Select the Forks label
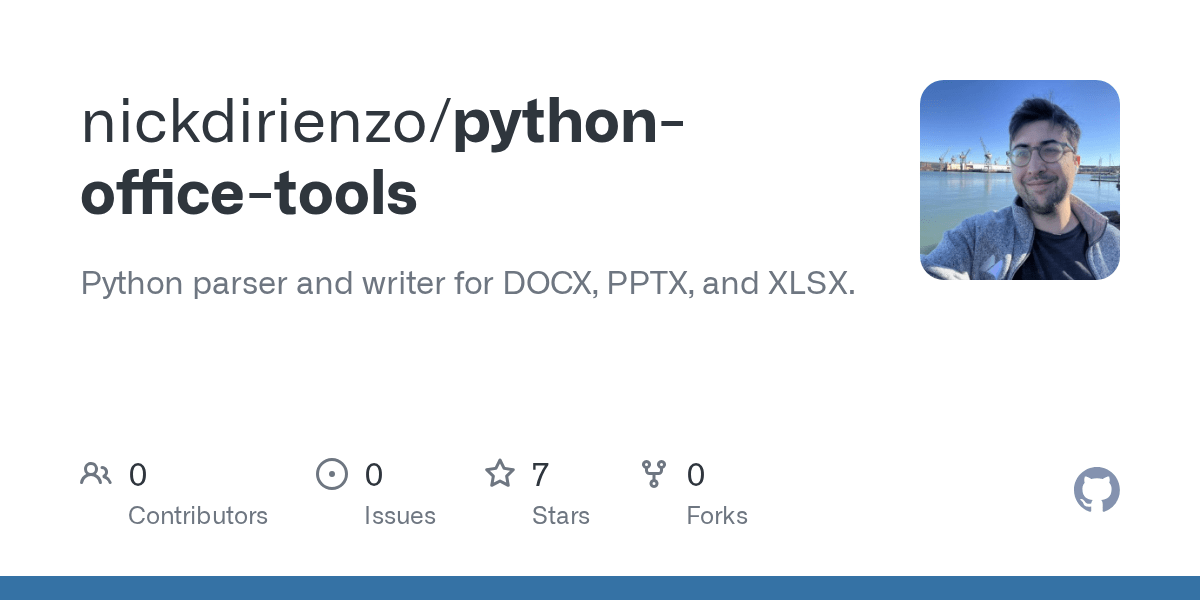This screenshot has height=600, width=1200. point(717,516)
